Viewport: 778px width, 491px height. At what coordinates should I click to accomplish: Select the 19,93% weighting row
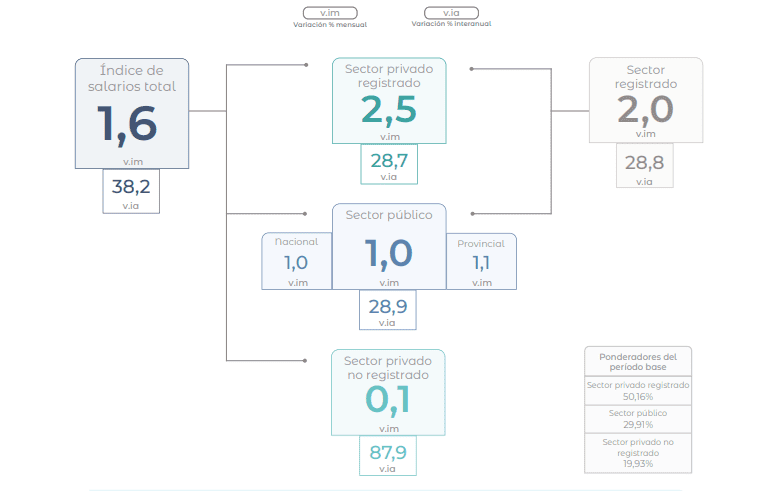638,453
